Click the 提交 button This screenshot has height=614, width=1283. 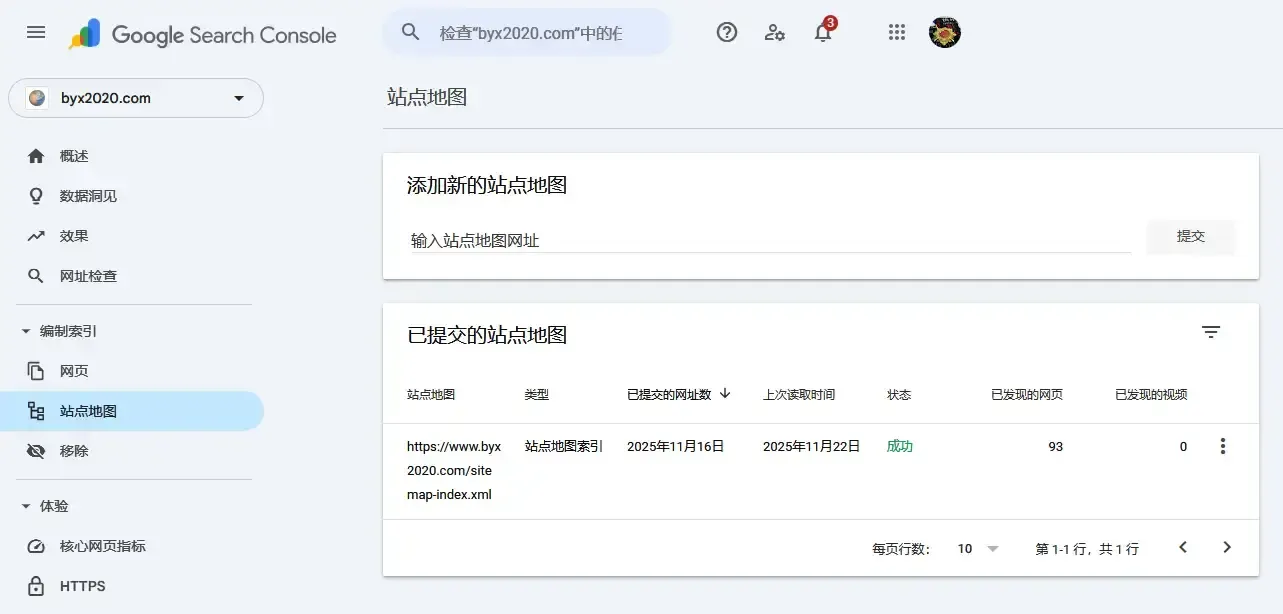point(1190,237)
